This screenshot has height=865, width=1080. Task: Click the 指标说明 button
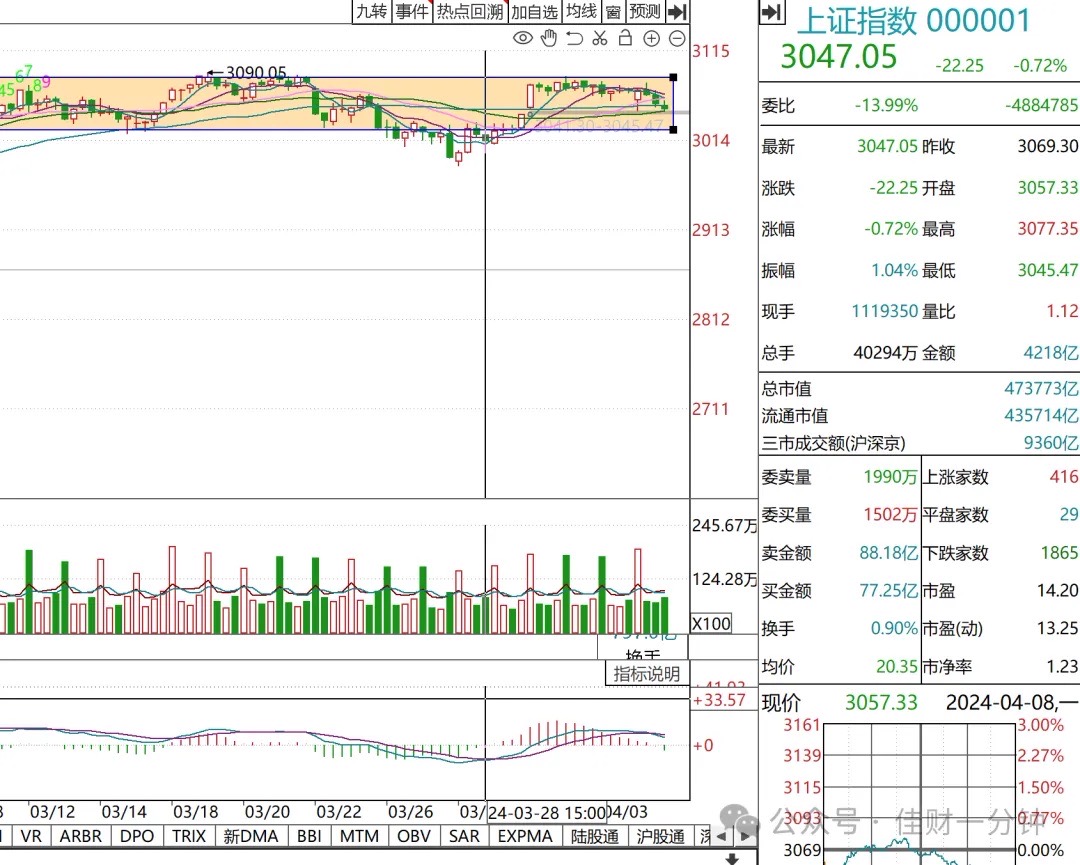647,674
